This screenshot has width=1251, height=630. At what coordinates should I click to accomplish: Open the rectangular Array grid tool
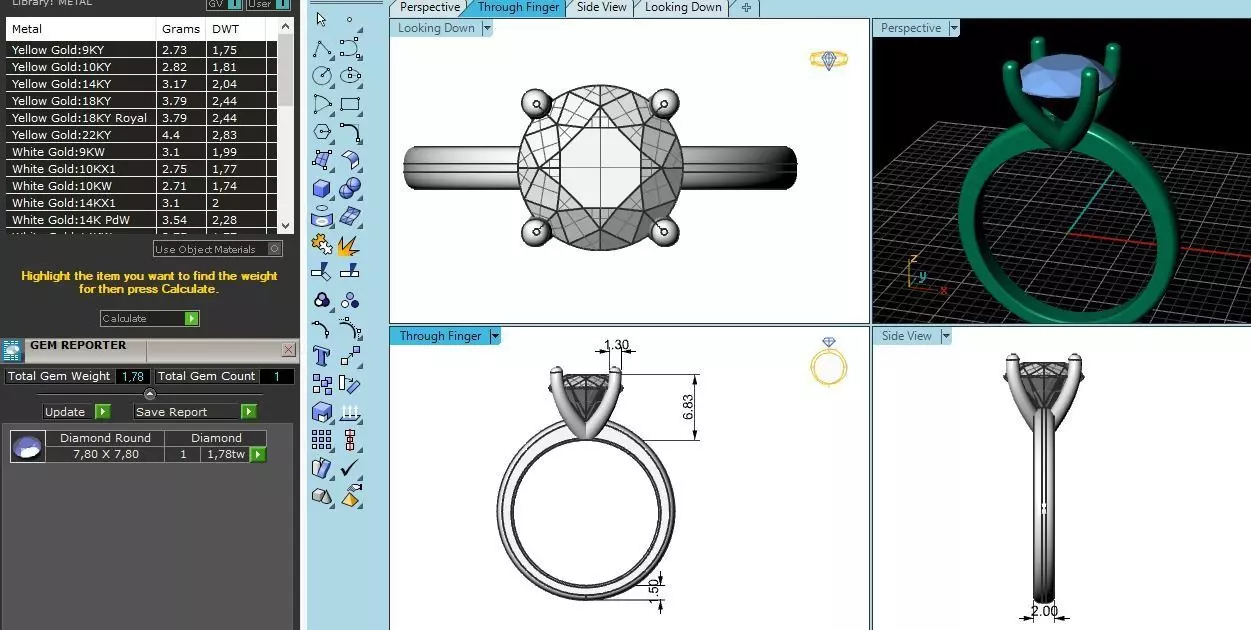click(322, 439)
